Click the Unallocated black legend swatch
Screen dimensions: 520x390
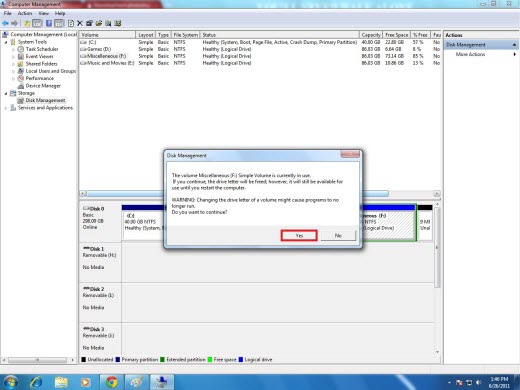pyautogui.click(x=84, y=360)
